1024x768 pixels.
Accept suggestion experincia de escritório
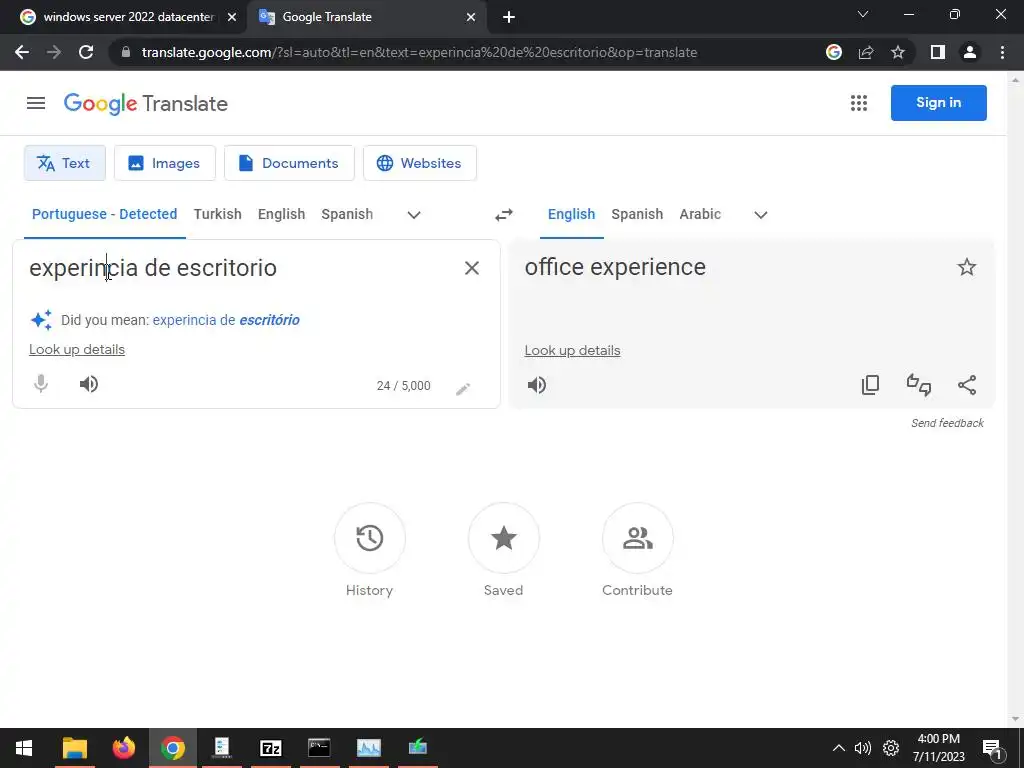(x=226, y=320)
